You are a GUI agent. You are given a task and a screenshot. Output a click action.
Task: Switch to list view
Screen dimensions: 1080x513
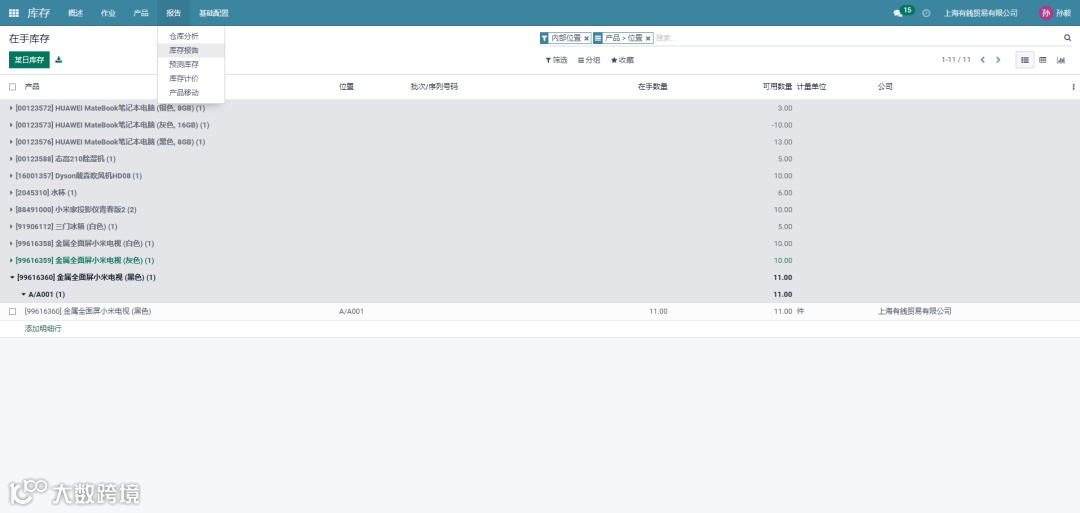point(1025,60)
